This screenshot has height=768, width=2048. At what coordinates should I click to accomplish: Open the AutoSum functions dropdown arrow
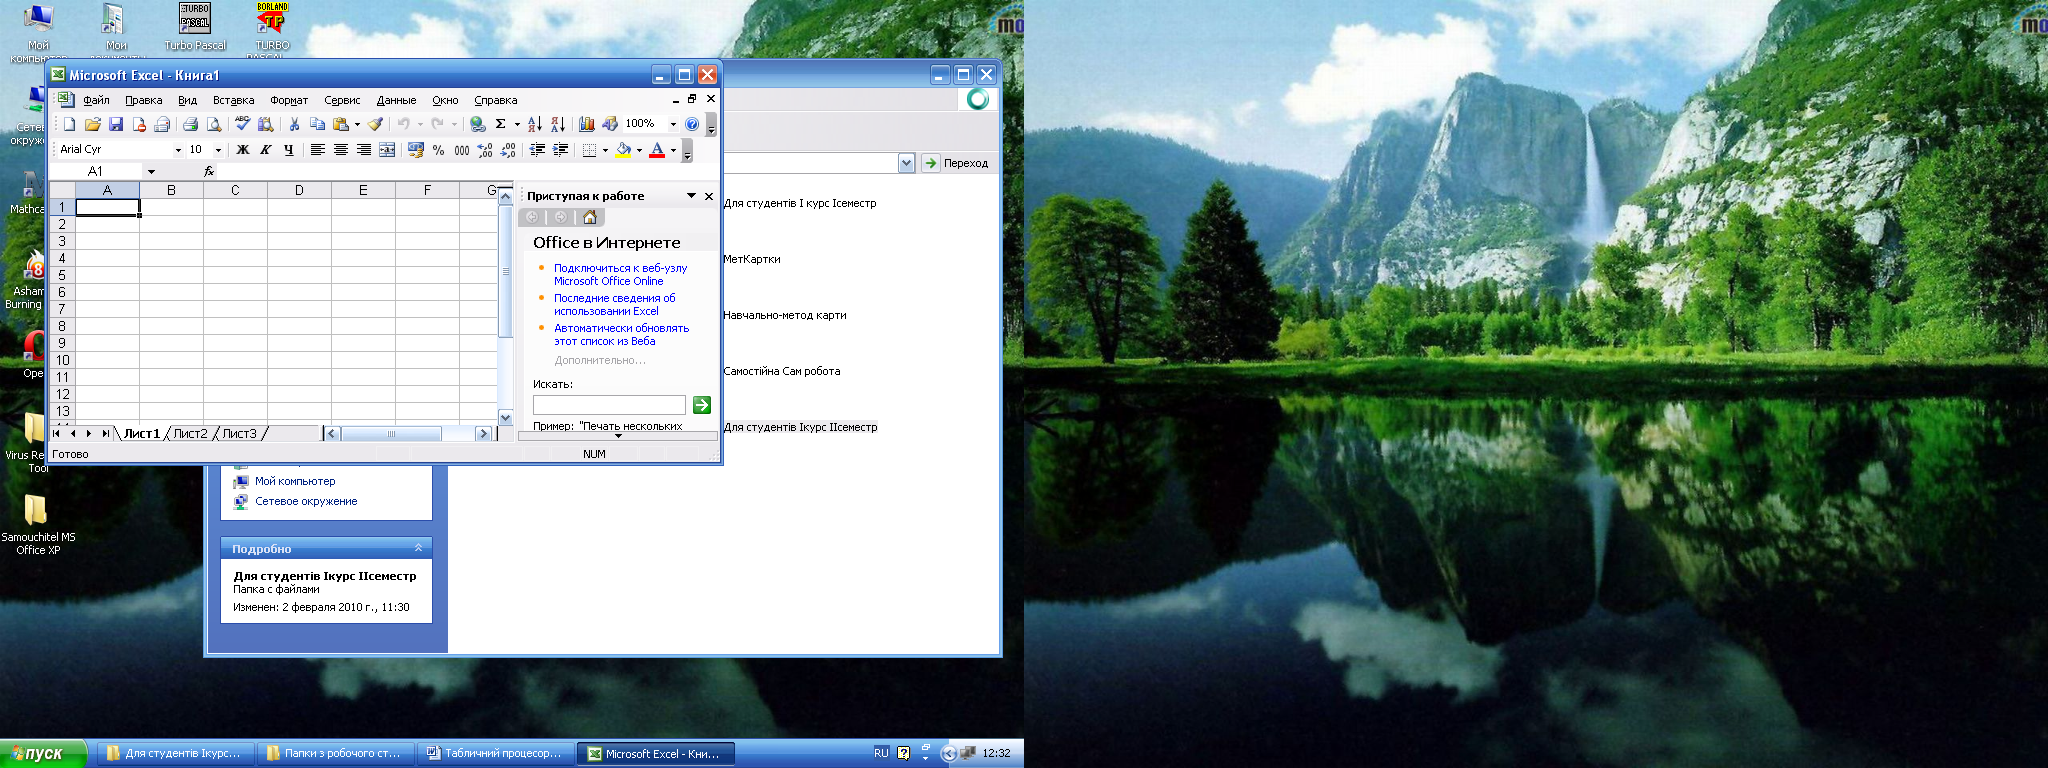point(517,124)
